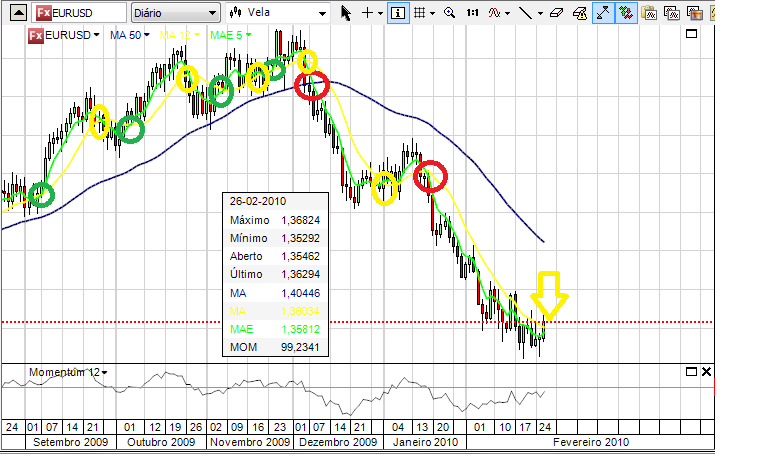
Task: Click Novembro 2009 on the time axis
Action: pos(250,442)
